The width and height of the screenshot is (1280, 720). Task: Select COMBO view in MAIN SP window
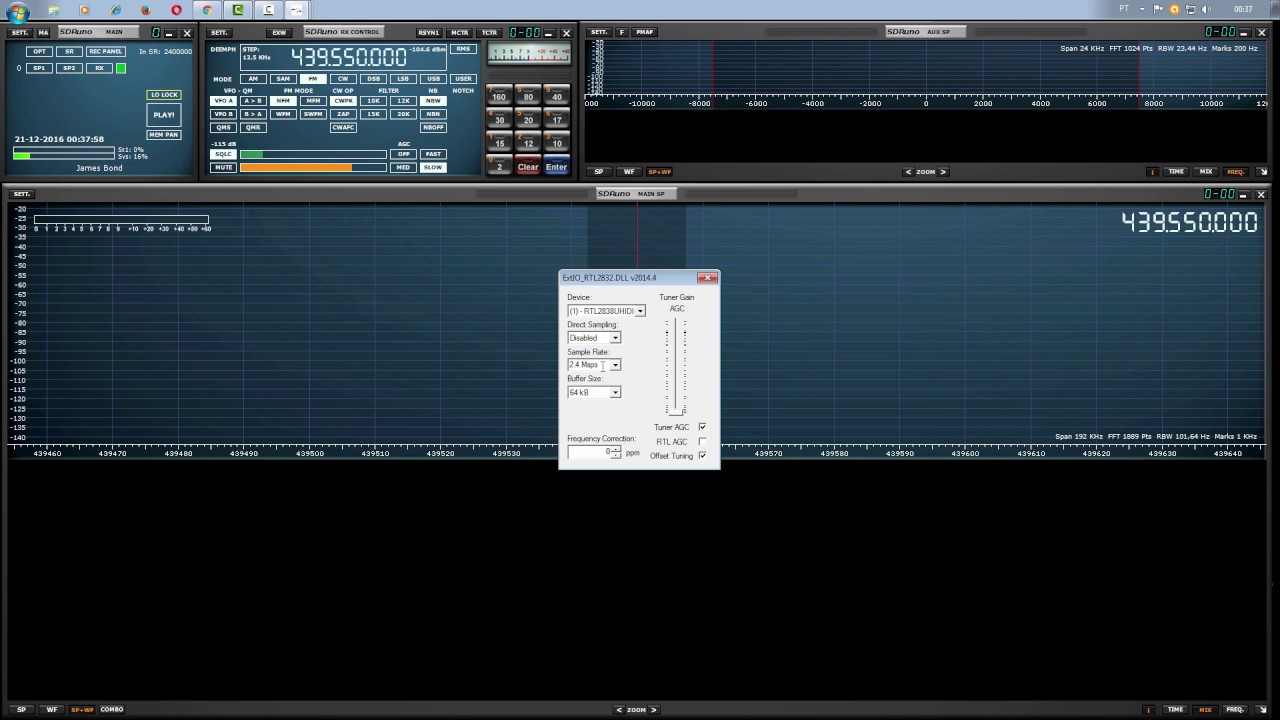coord(112,709)
